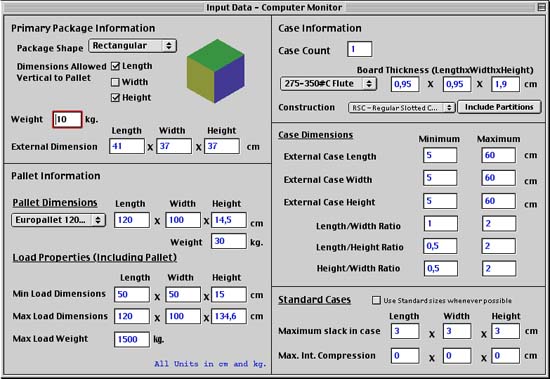The width and height of the screenshot is (550, 379).
Task: Click Max Load Length field
Action: click(x=132, y=317)
